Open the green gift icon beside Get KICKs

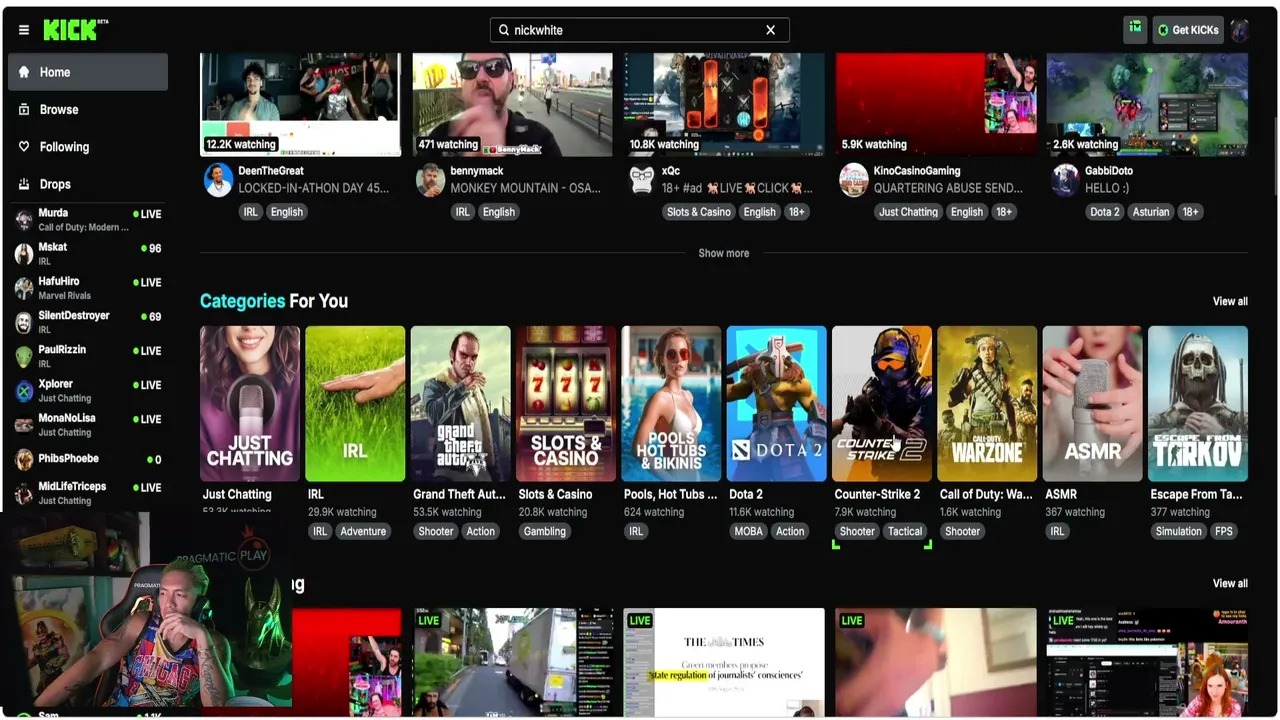point(1135,30)
